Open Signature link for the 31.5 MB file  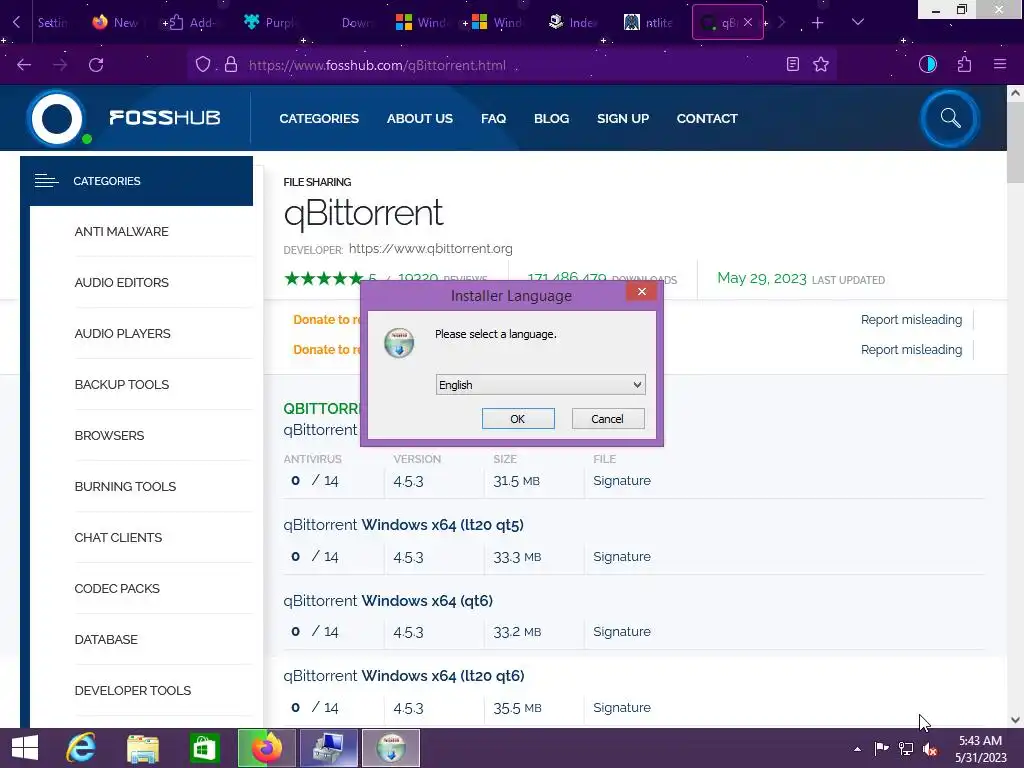pos(622,481)
